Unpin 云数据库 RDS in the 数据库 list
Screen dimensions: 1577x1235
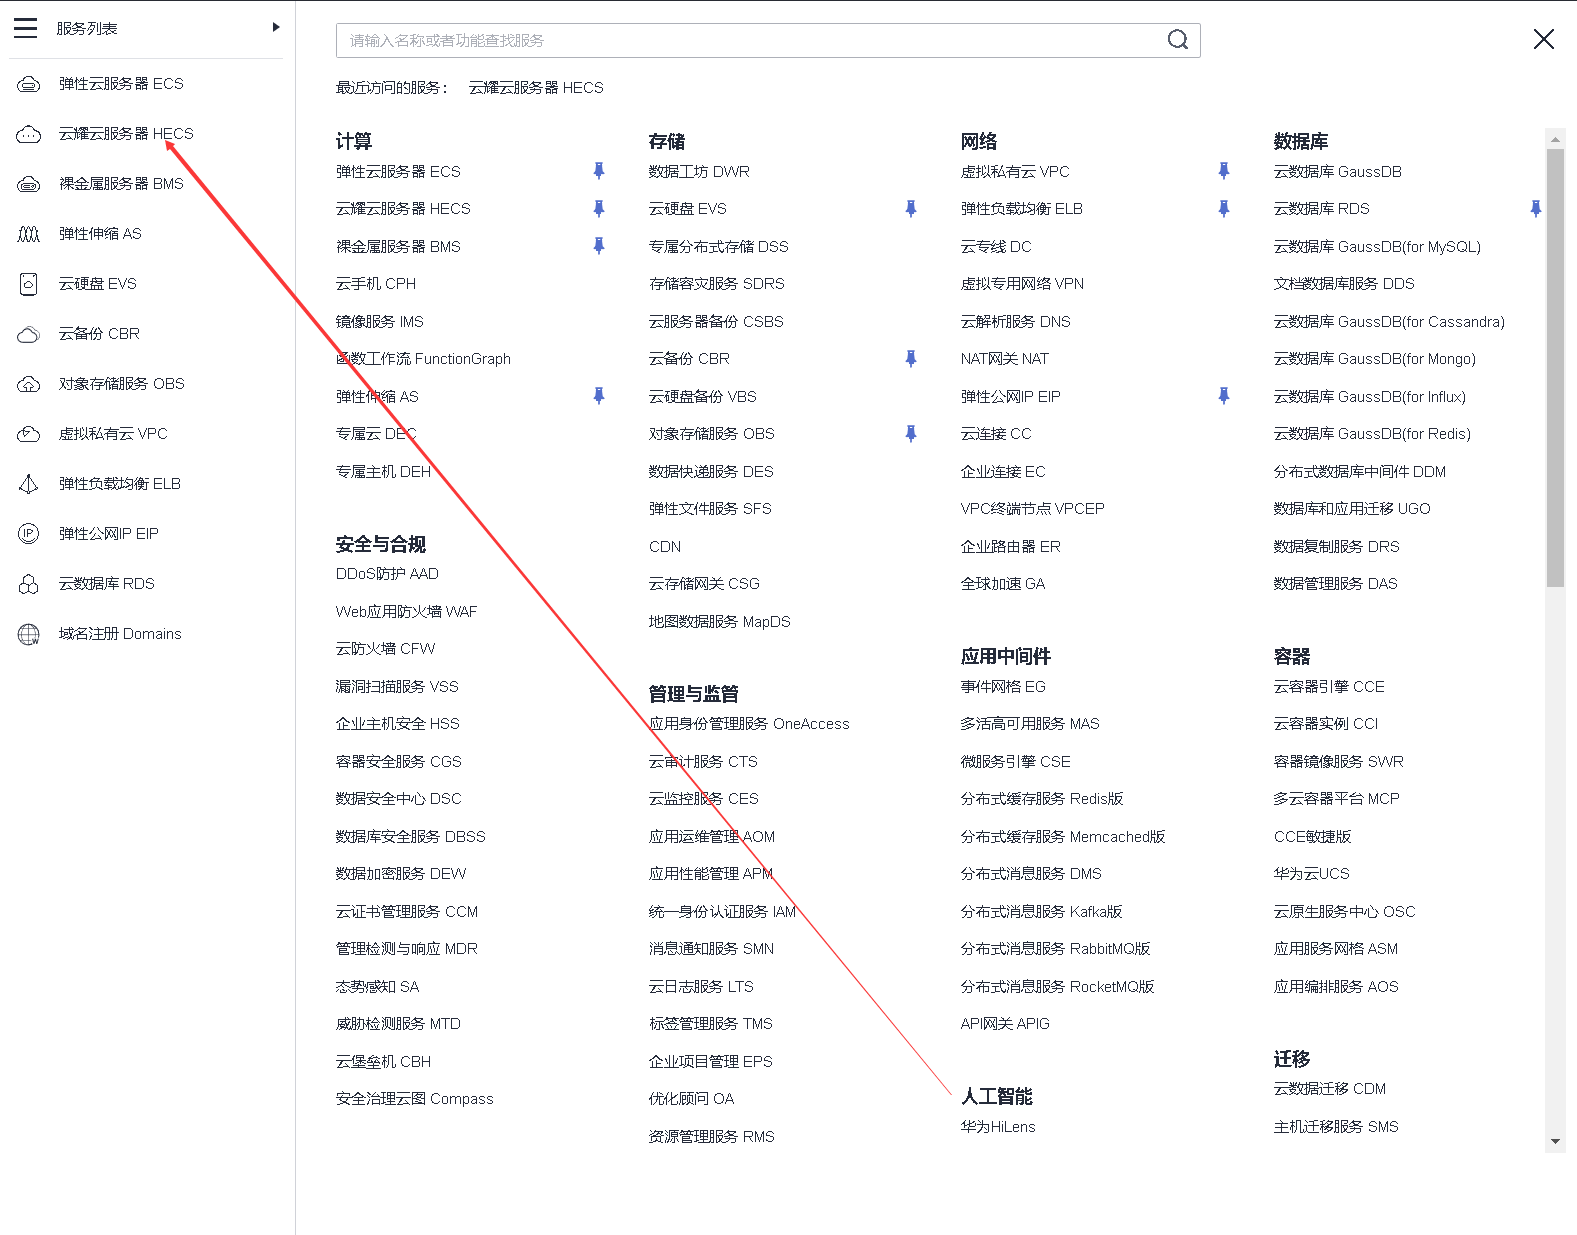(x=1536, y=209)
